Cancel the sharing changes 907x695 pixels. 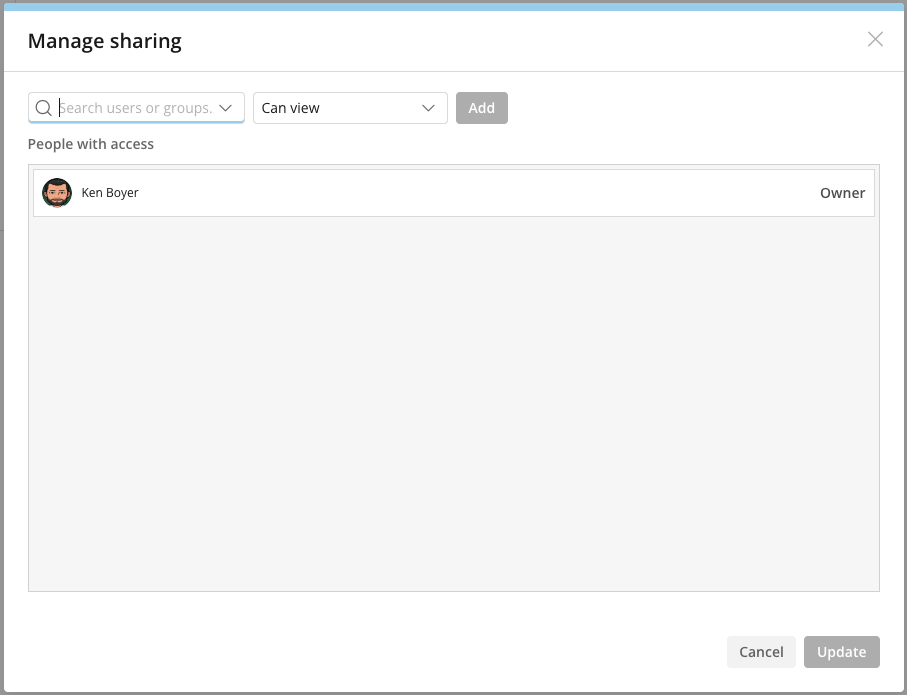coord(761,652)
